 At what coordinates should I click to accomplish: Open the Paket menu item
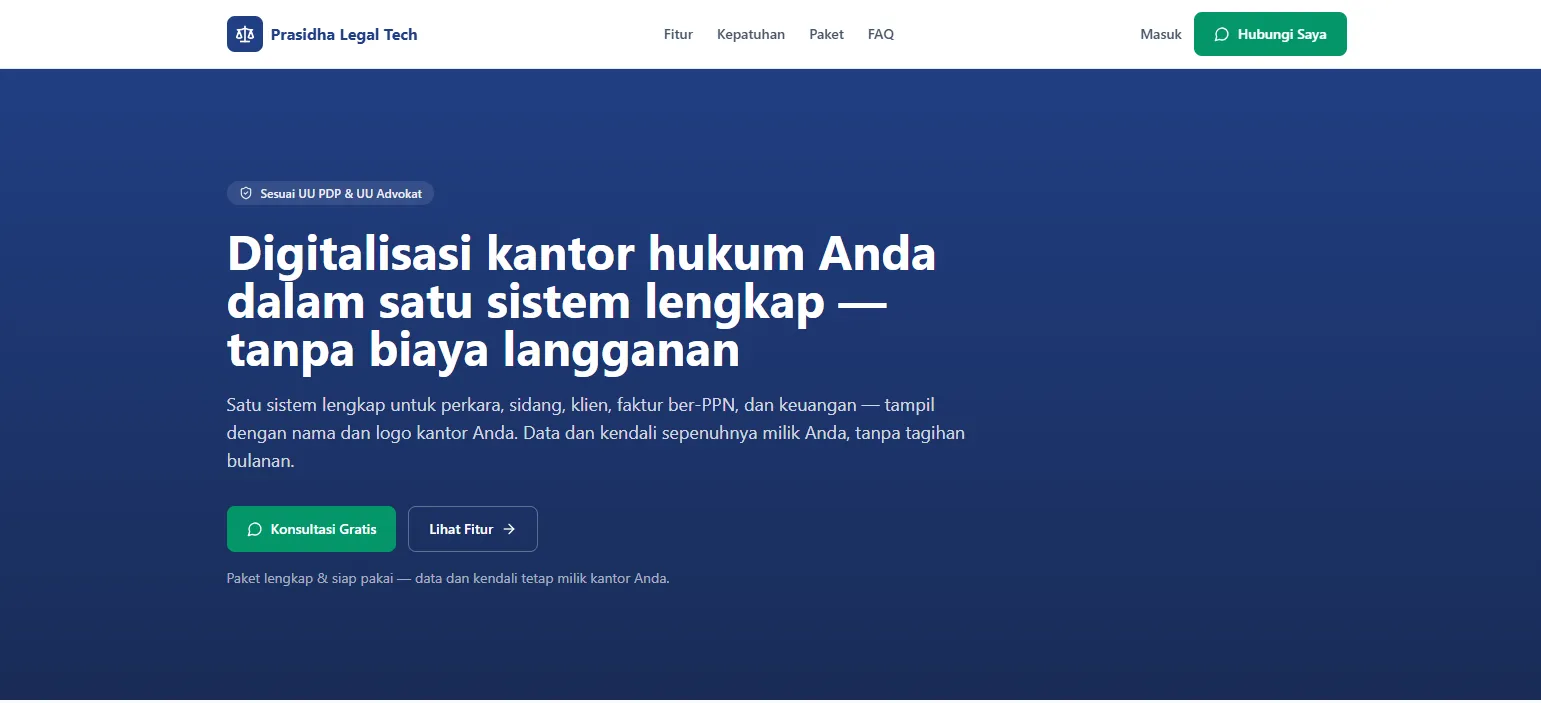click(x=827, y=34)
